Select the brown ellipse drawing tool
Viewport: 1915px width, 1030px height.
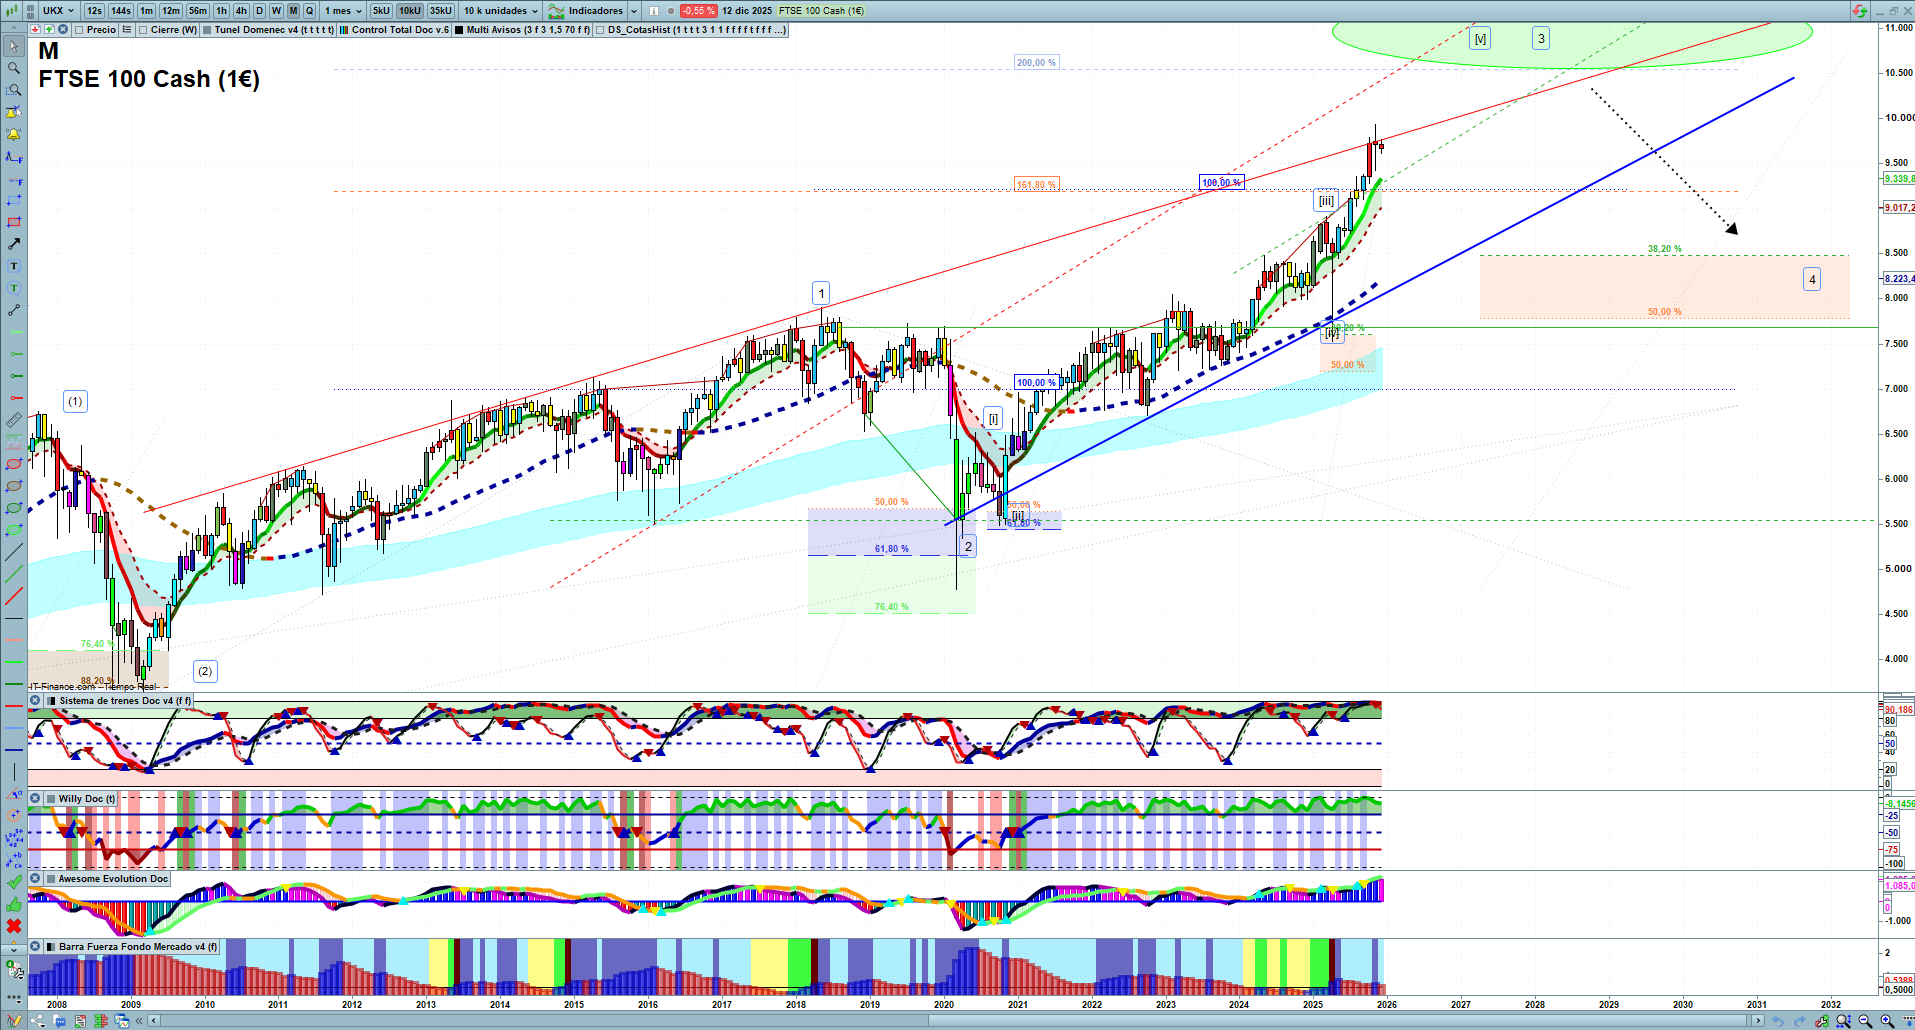click(14, 486)
